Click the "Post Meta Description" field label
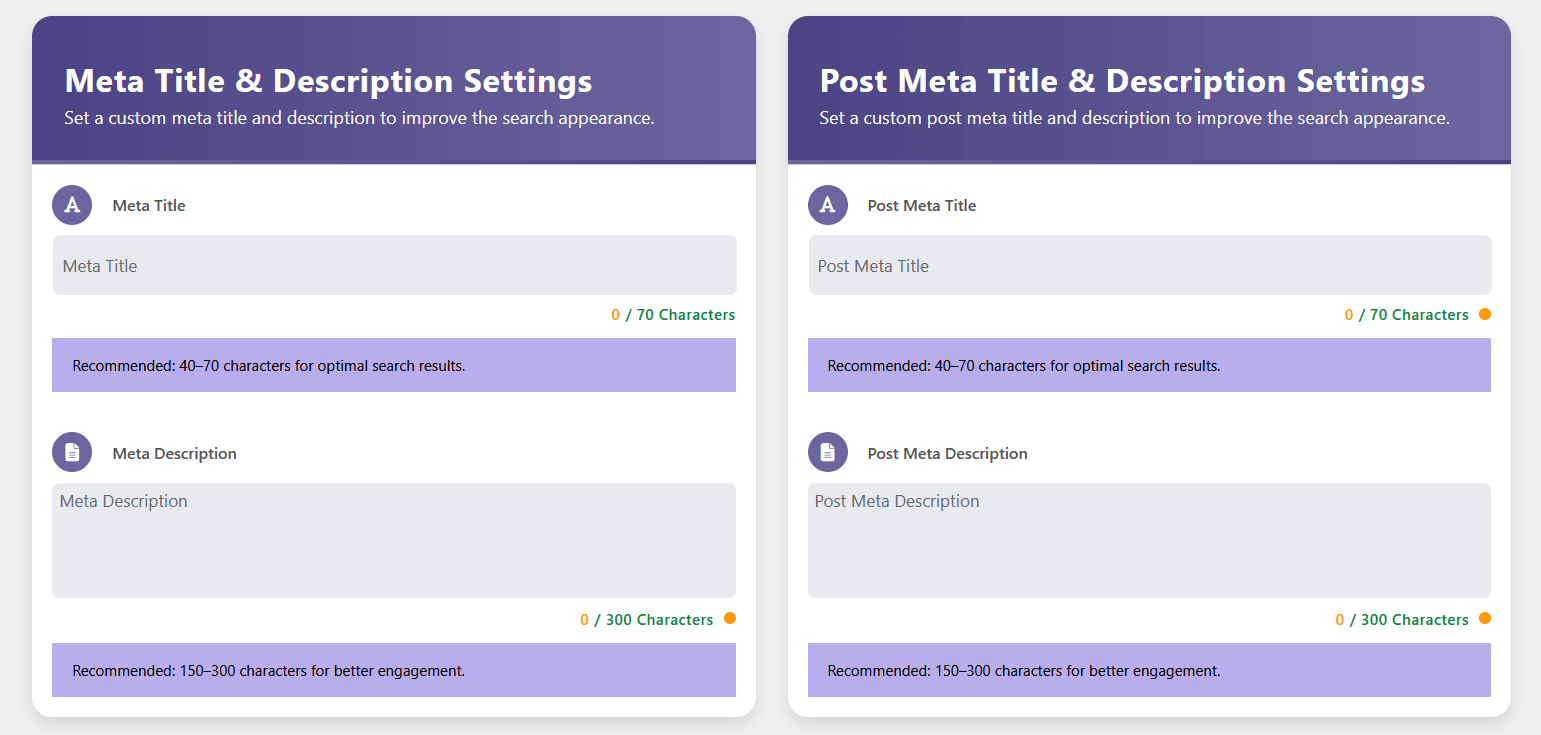This screenshot has width=1541, height=735. click(x=947, y=454)
